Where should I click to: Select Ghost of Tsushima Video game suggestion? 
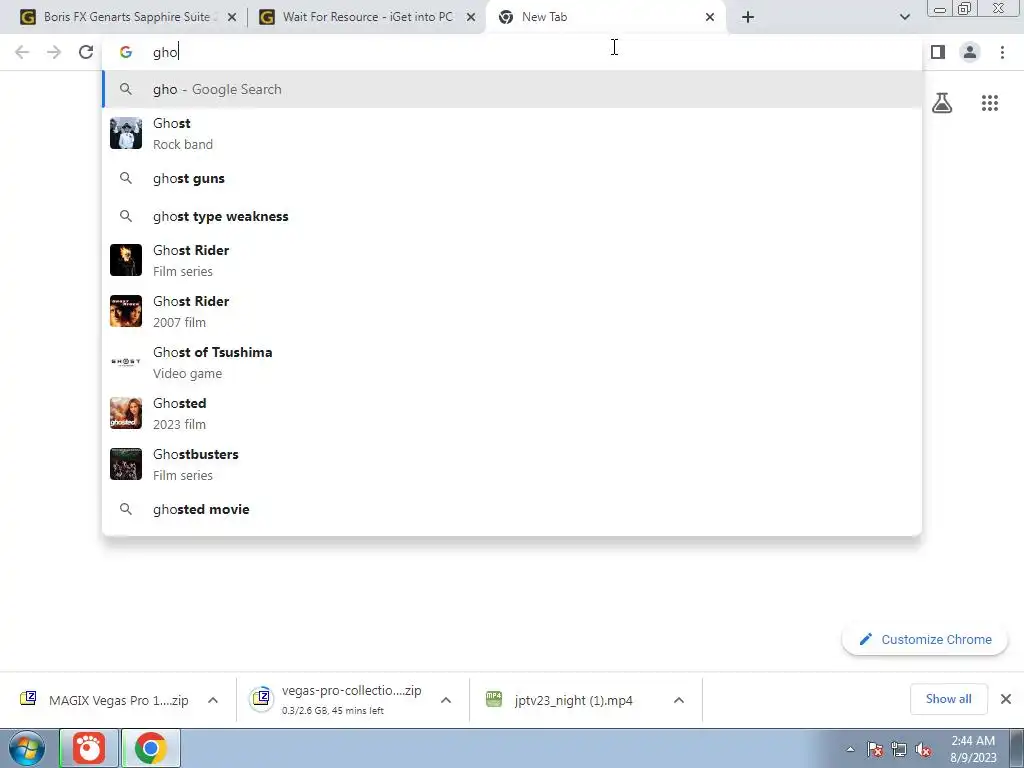(x=512, y=362)
